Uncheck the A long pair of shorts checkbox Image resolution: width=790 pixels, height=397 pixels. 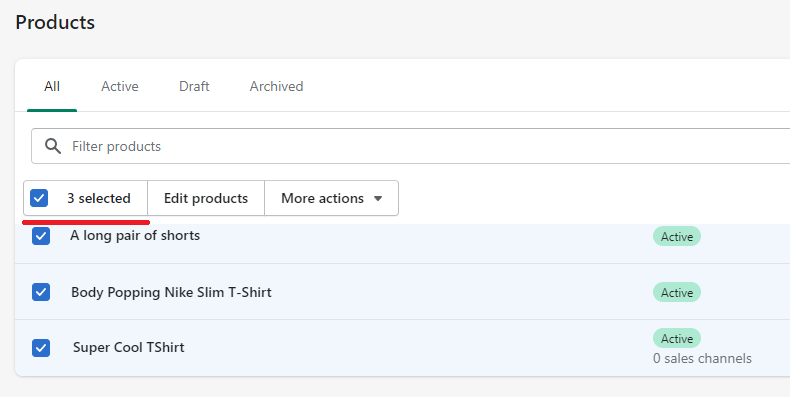tap(41, 236)
